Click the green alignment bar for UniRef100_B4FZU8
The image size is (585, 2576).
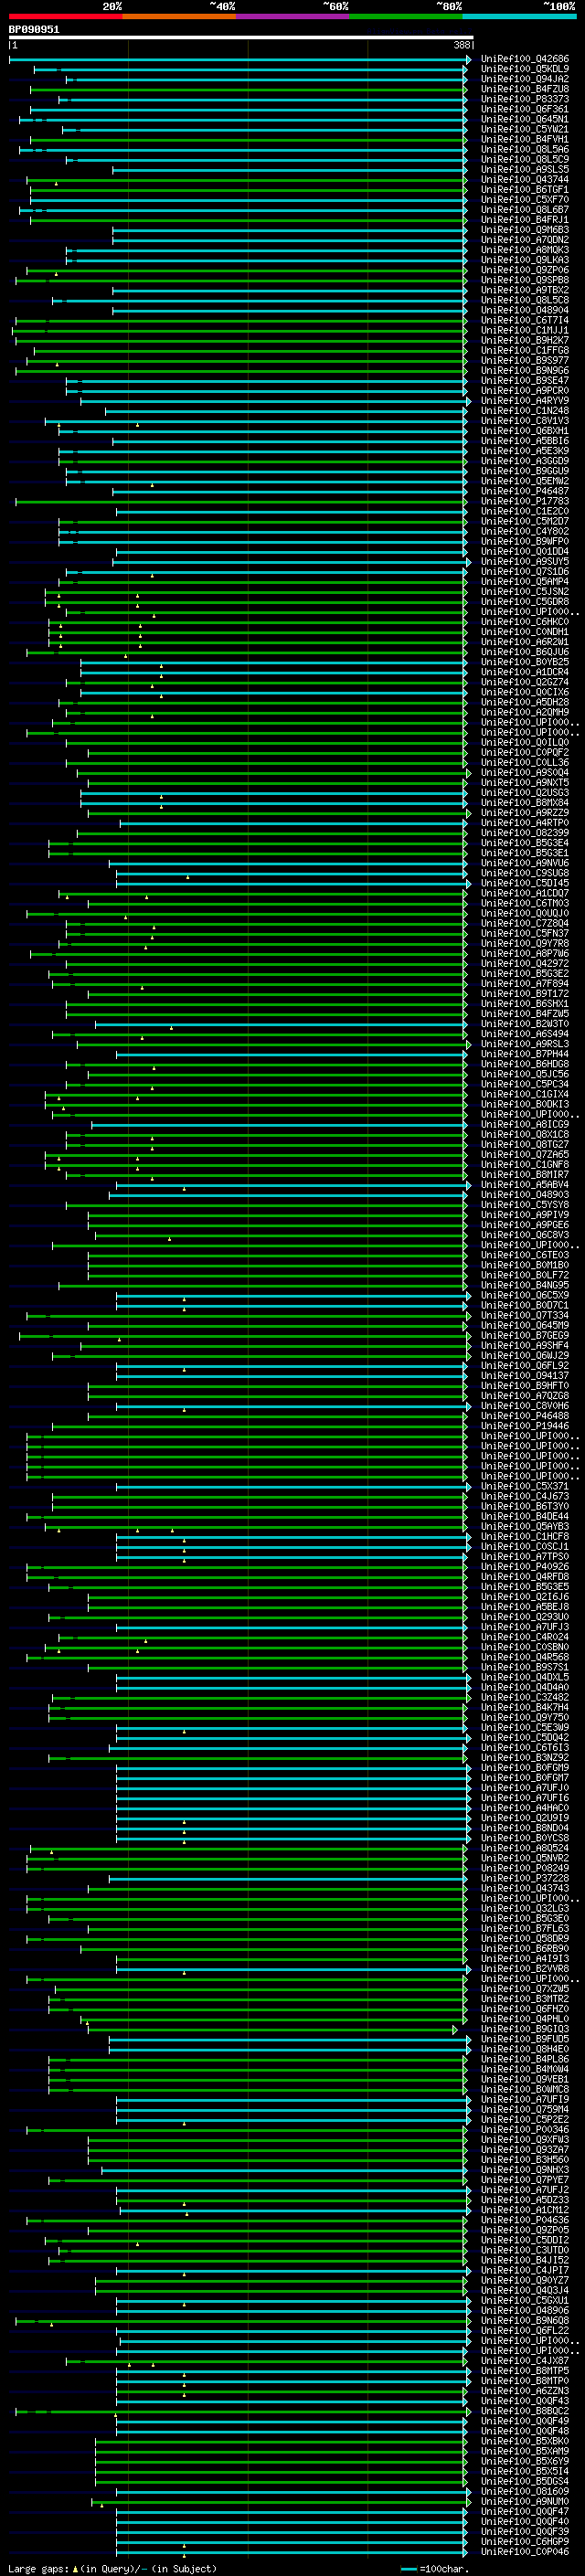pyautogui.click(x=249, y=90)
